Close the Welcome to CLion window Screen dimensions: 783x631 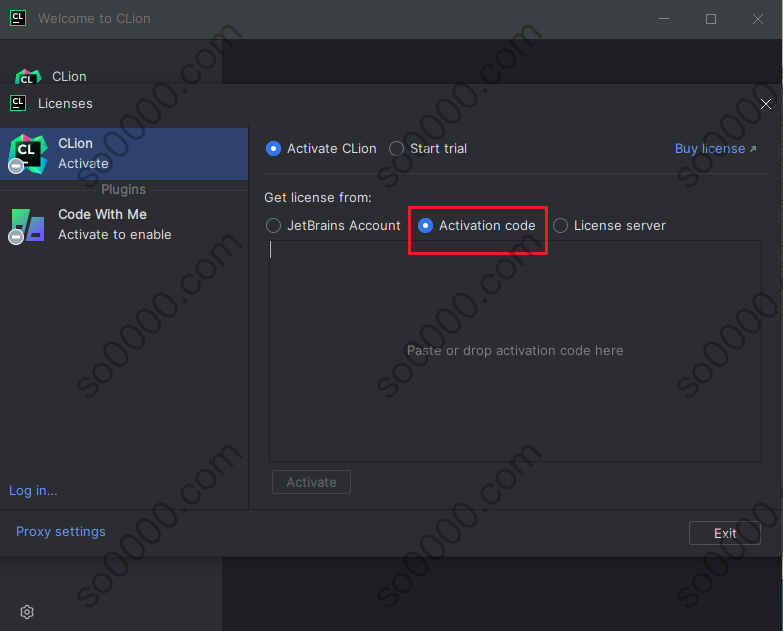pyautogui.click(x=758, y=19)
